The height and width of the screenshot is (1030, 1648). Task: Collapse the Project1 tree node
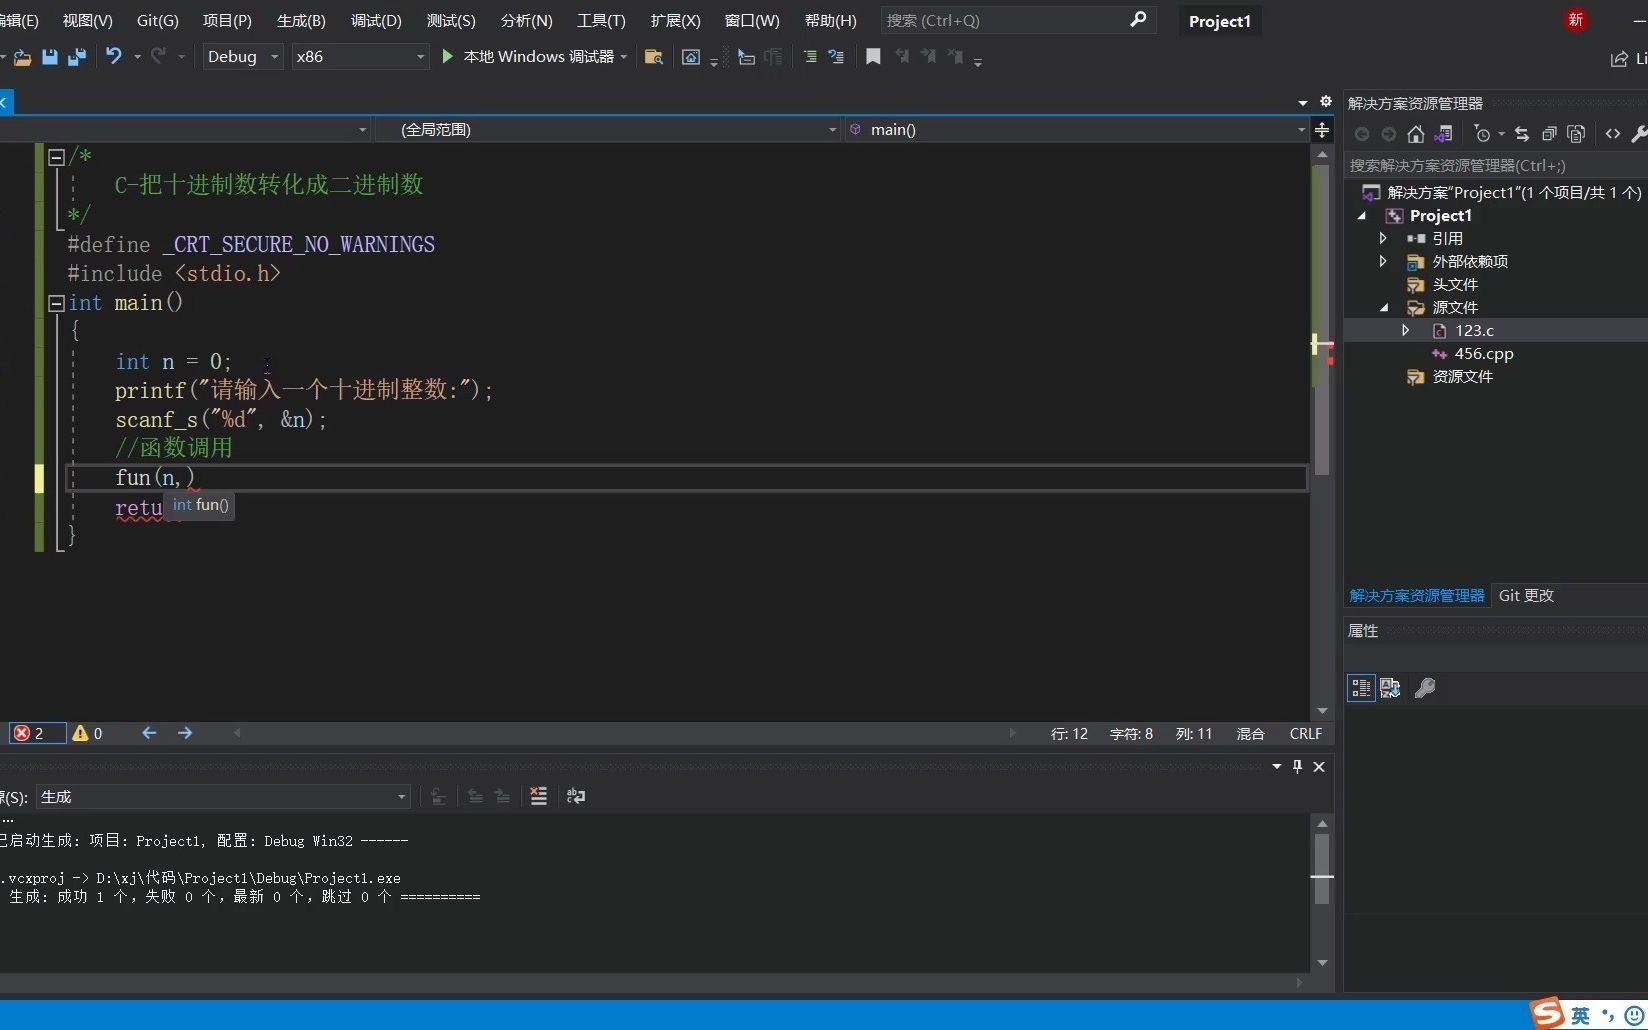(1361, 216)
